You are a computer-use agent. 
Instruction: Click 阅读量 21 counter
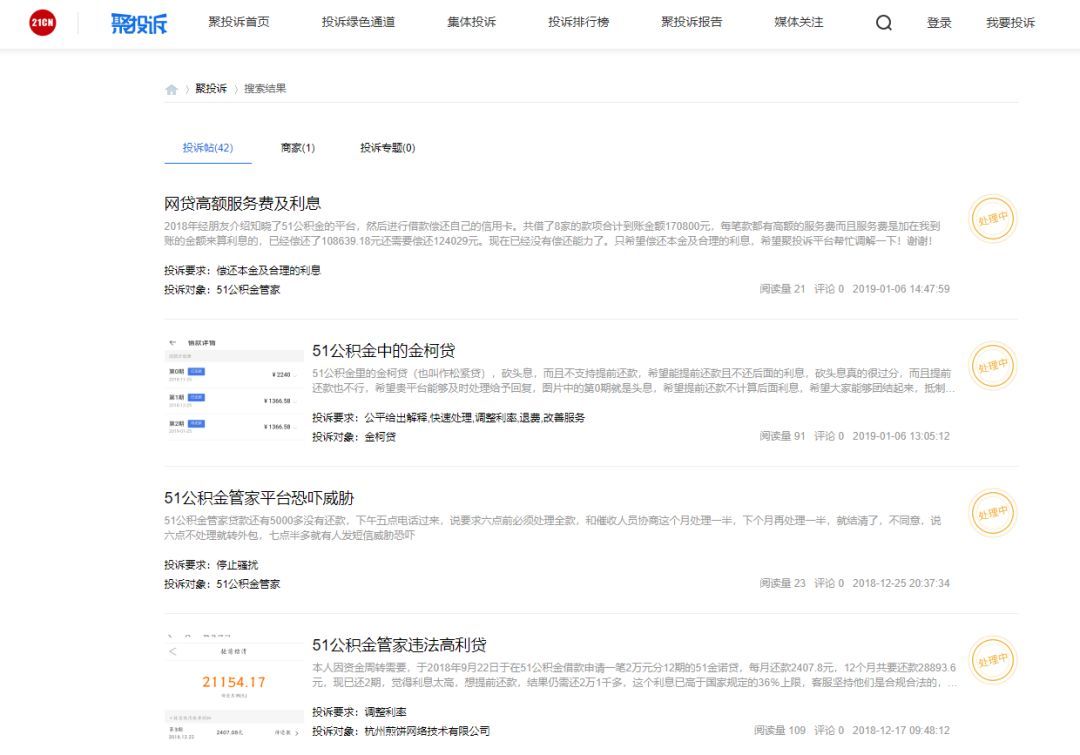(x=782, y=289)
